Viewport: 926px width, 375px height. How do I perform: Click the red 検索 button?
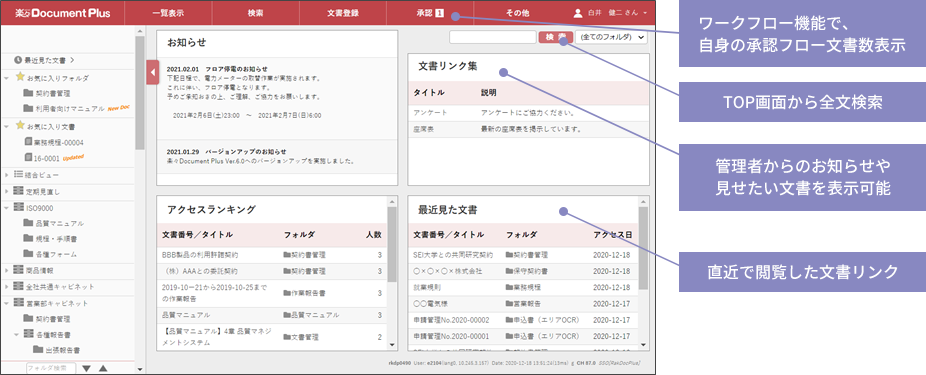pos(555,37)
